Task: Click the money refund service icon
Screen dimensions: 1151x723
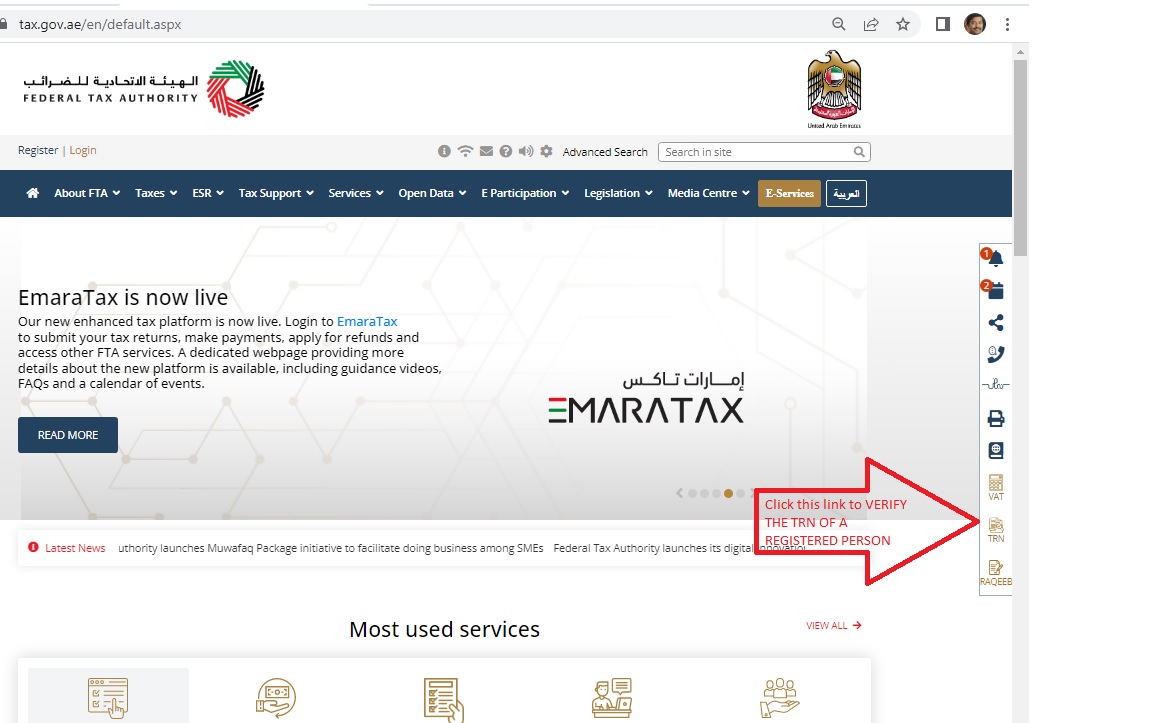Action: coord(276,698)
